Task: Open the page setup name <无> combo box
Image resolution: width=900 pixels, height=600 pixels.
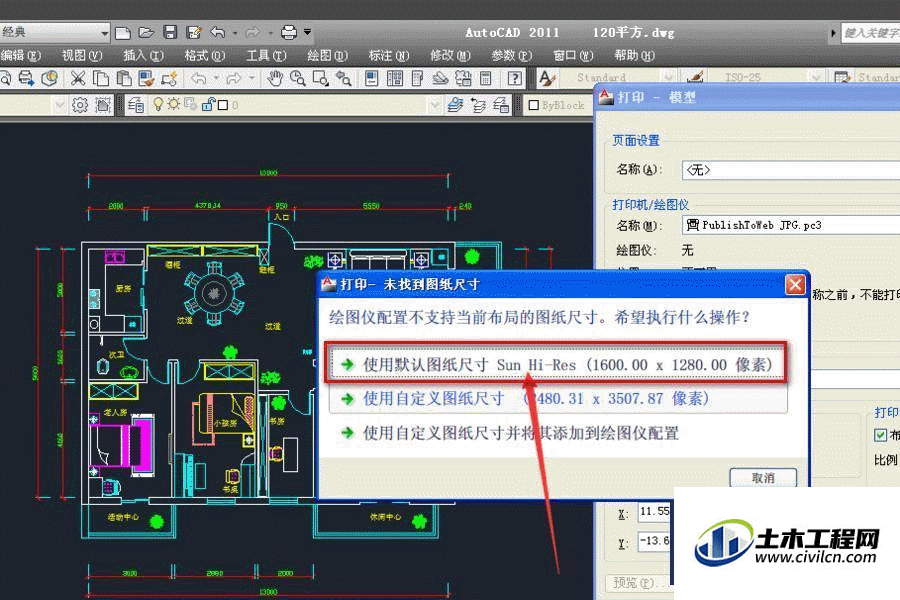Action: (x=791, y=170)
